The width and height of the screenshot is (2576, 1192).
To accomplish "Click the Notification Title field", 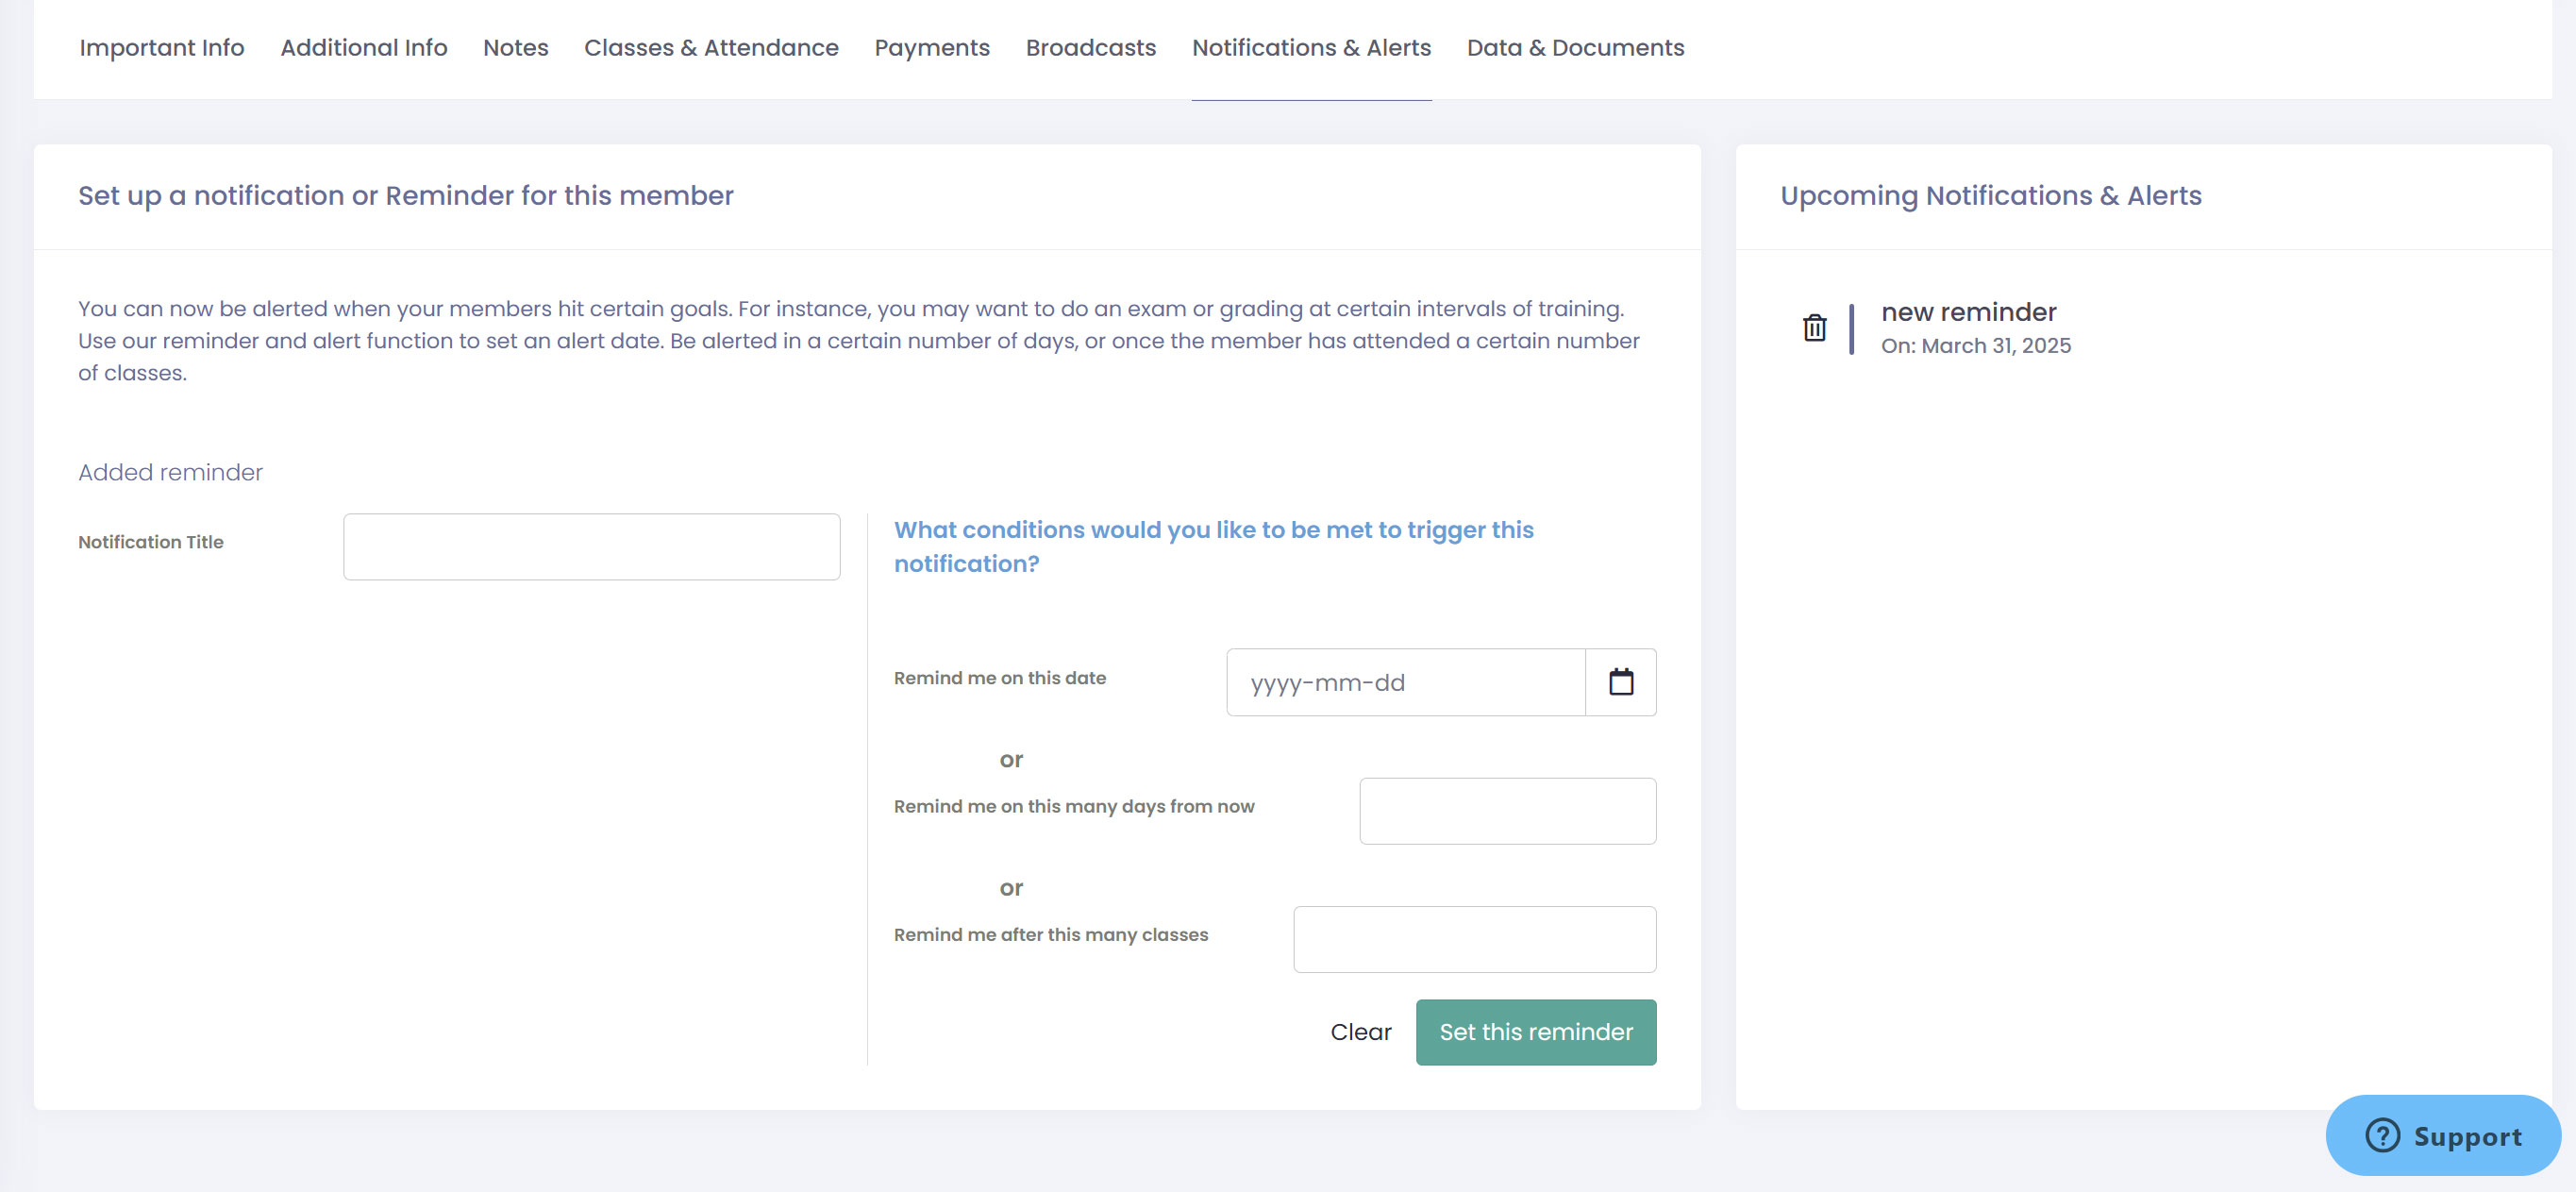I will 591,547.
